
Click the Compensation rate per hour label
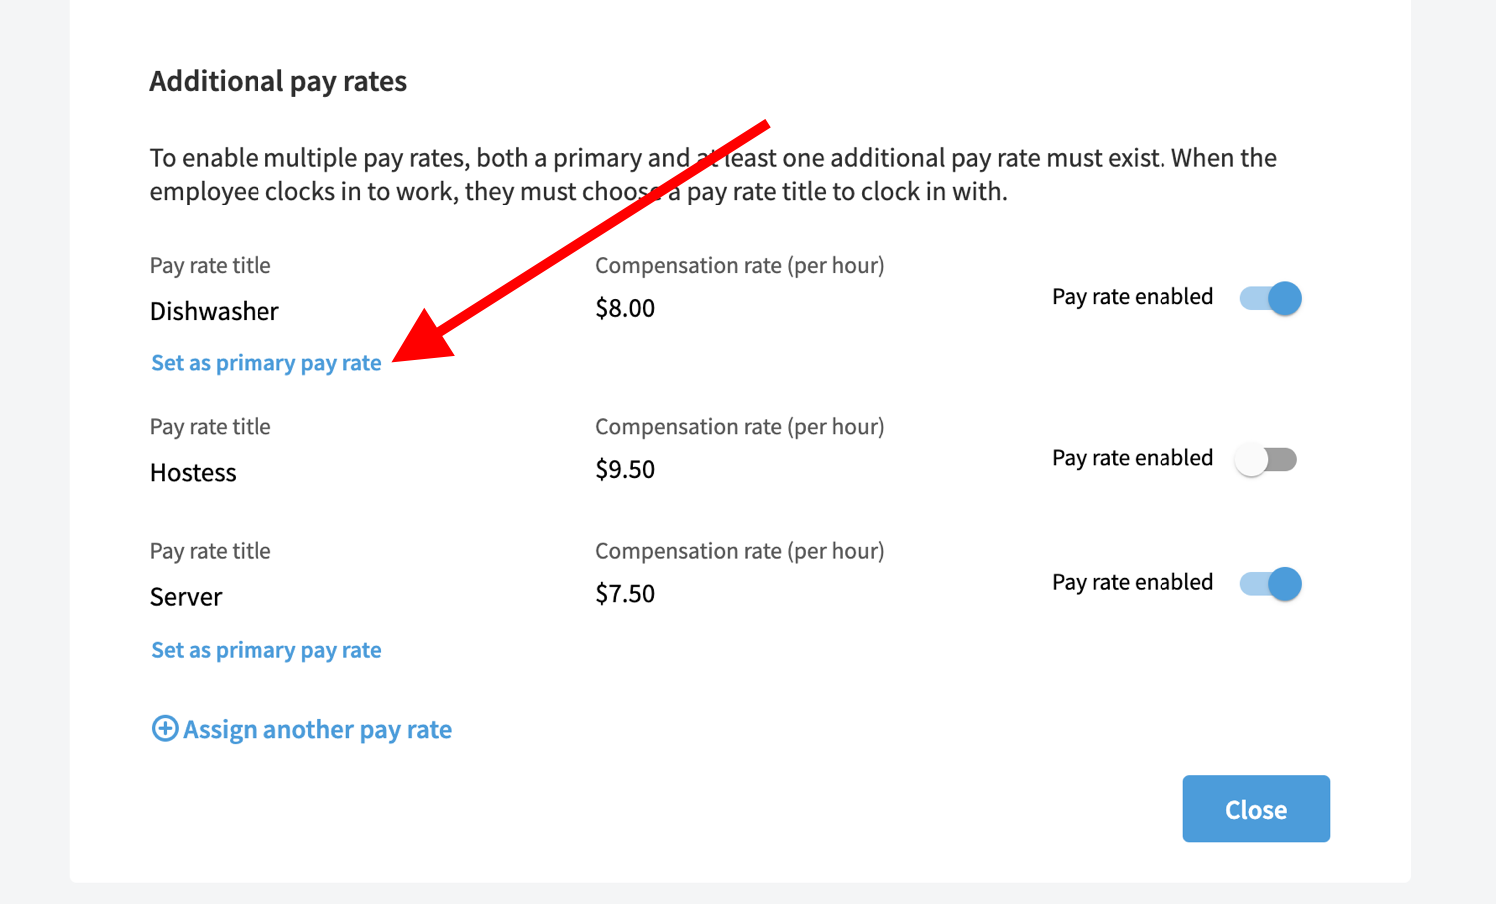(740, 265)
